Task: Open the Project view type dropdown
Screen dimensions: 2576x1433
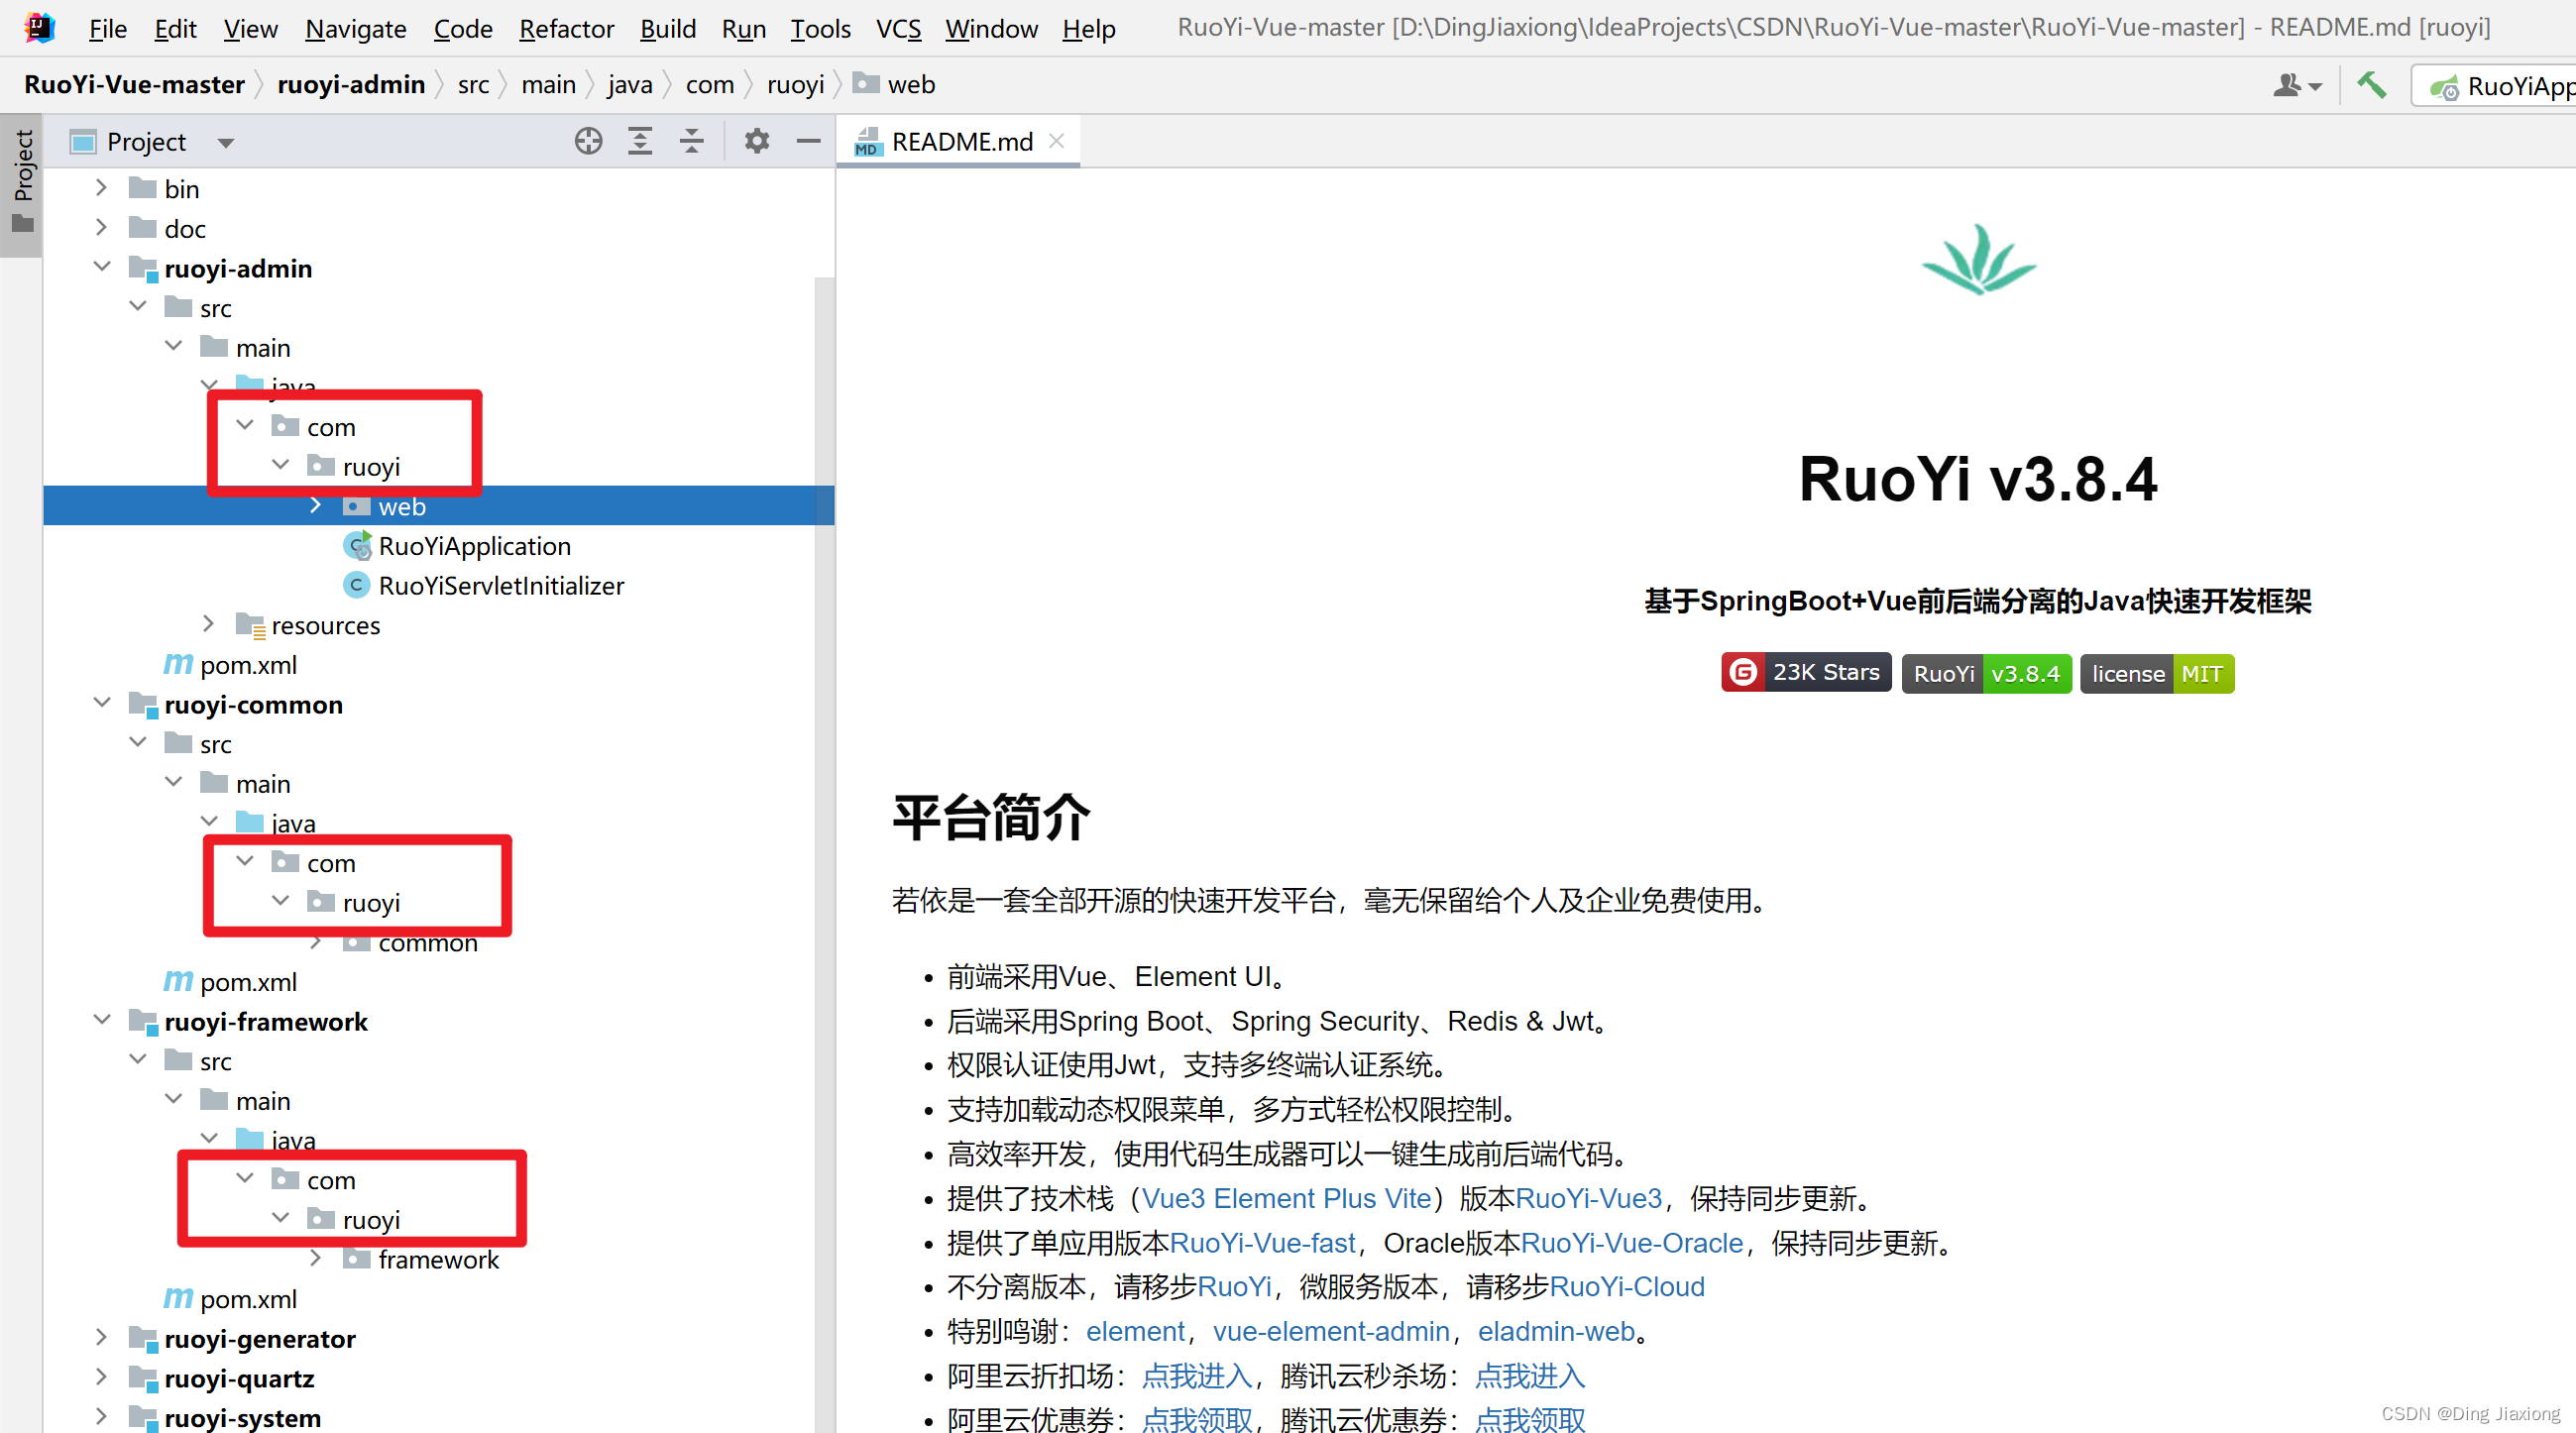Action: pyautogui.click(x=226, y=143)
